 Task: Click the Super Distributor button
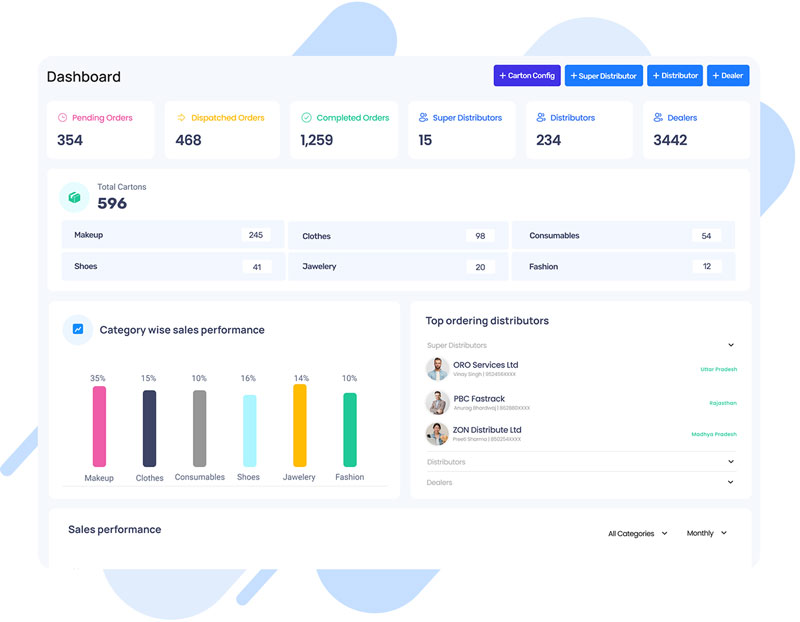(x=603, y=75)
